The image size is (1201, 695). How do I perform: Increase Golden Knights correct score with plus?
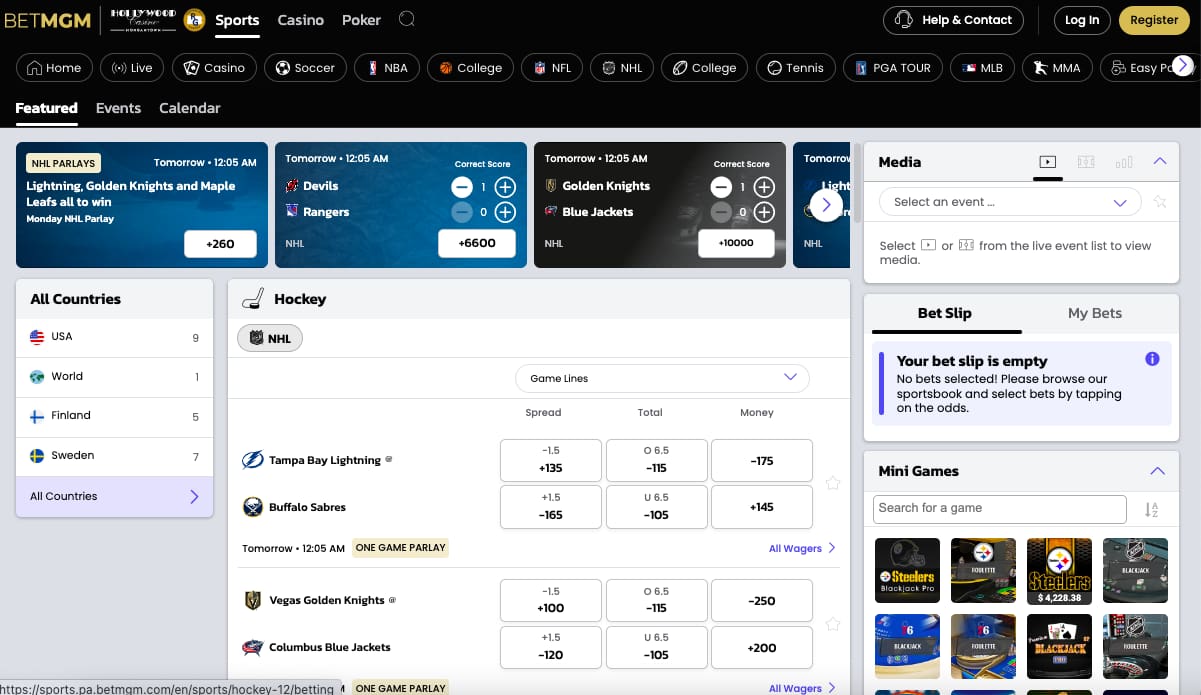click(764, 187)
